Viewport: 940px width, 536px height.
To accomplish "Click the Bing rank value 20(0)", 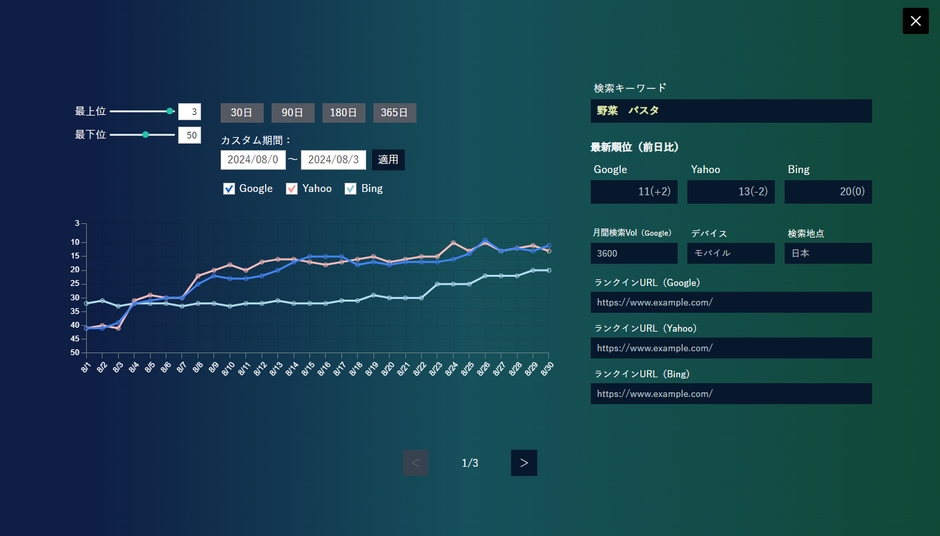I will pyautogui.click(x=828, y=192).
